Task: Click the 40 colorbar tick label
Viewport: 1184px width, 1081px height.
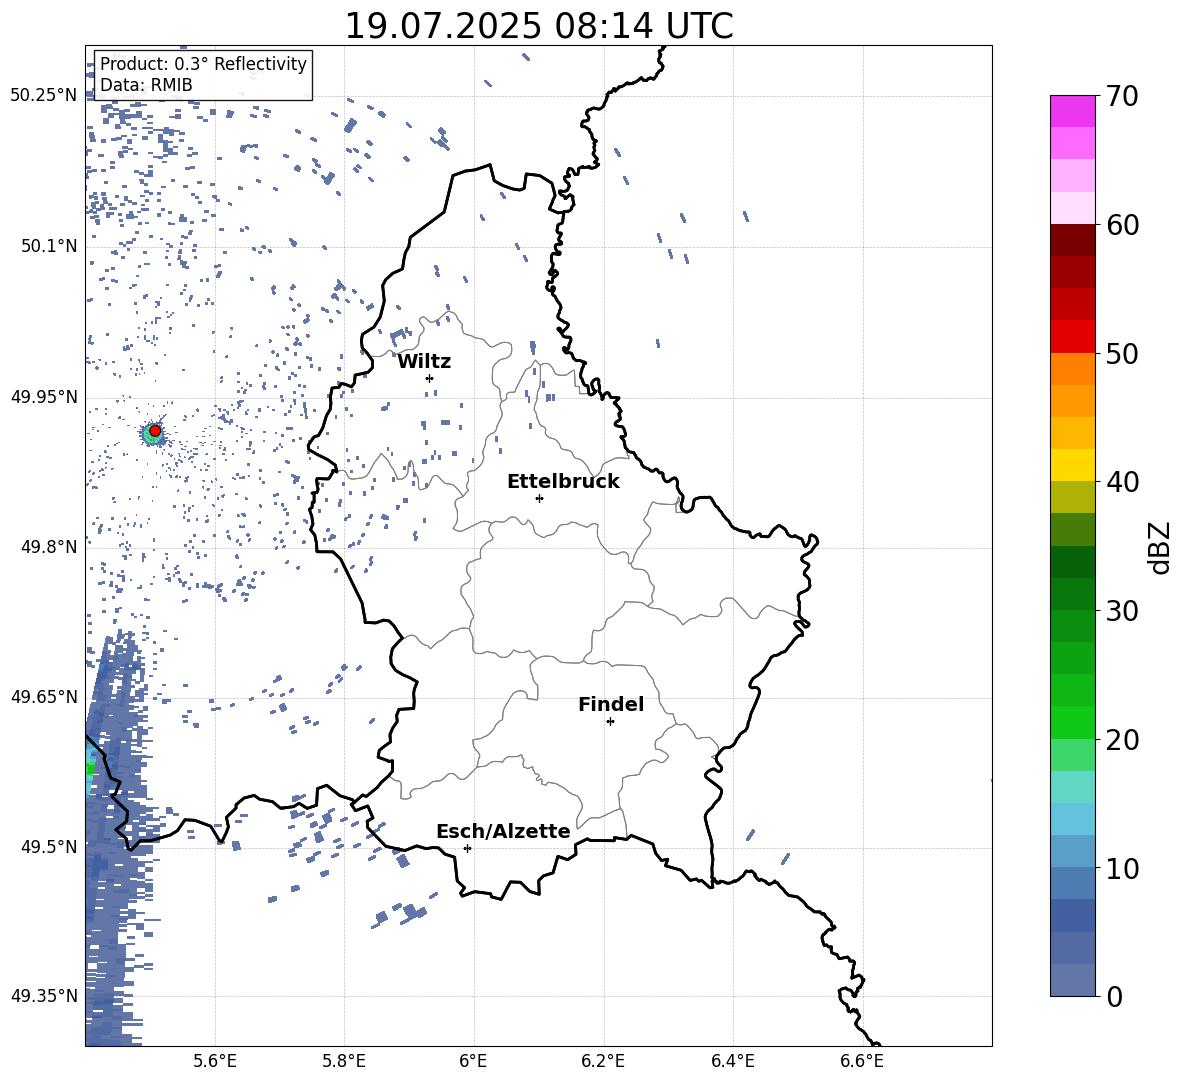Action: (1122, 482)
